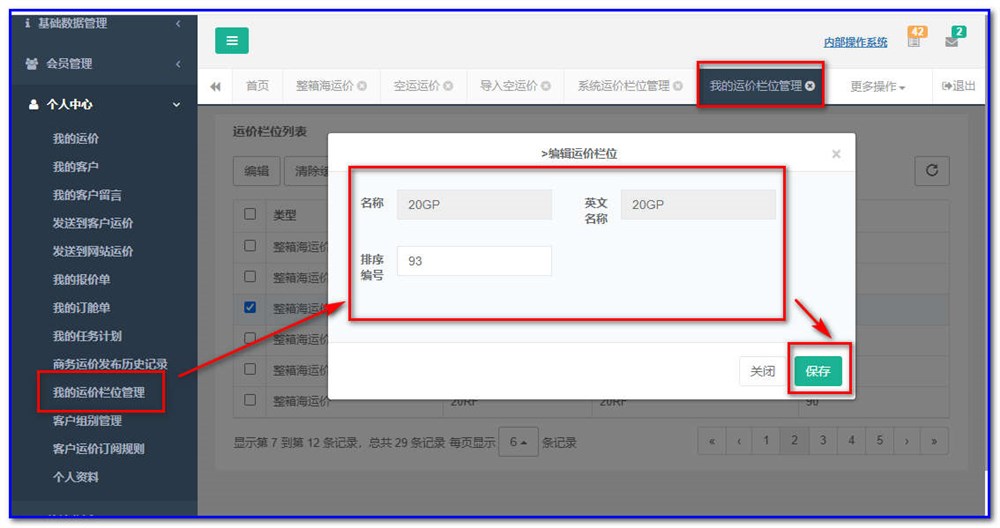Image resolution: width=1000 pixels, height=528 pixels.
Task: Switch to the 空运运价 tab
Action: tap(416, 86)
